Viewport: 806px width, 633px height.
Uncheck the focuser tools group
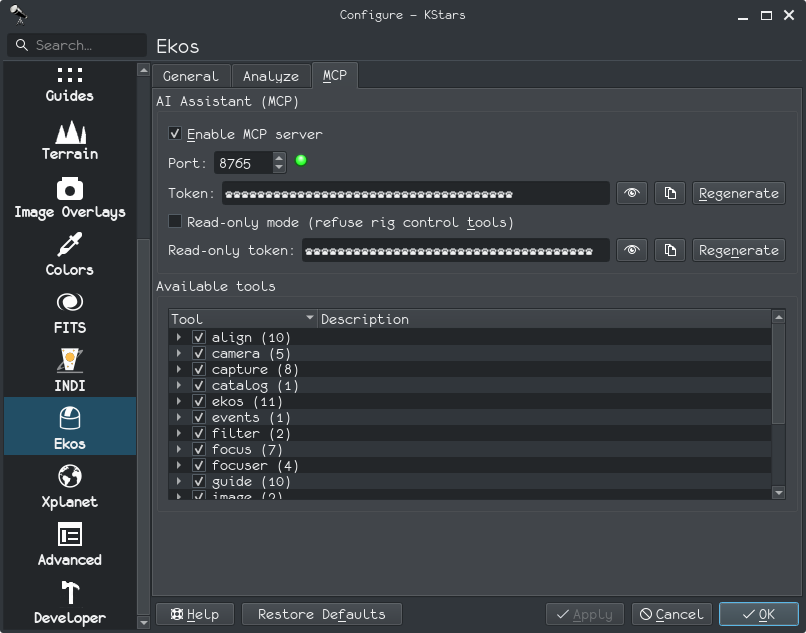(199, 465)
